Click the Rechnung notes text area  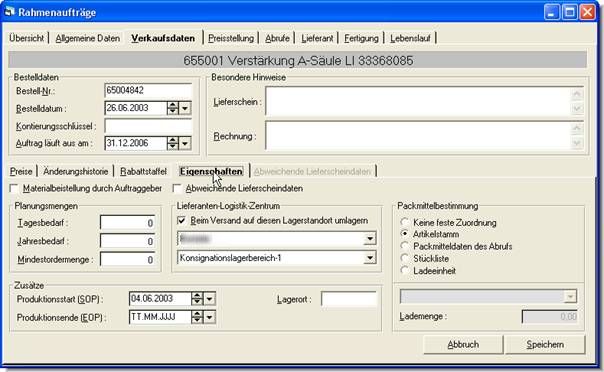[418, 136]
